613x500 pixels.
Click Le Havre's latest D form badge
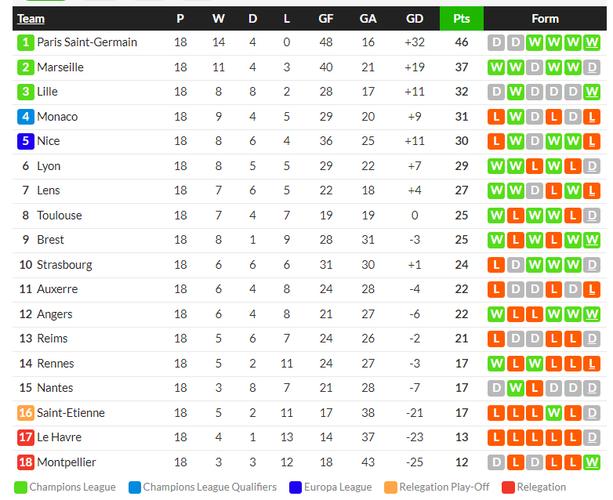[x=591, y=437]
